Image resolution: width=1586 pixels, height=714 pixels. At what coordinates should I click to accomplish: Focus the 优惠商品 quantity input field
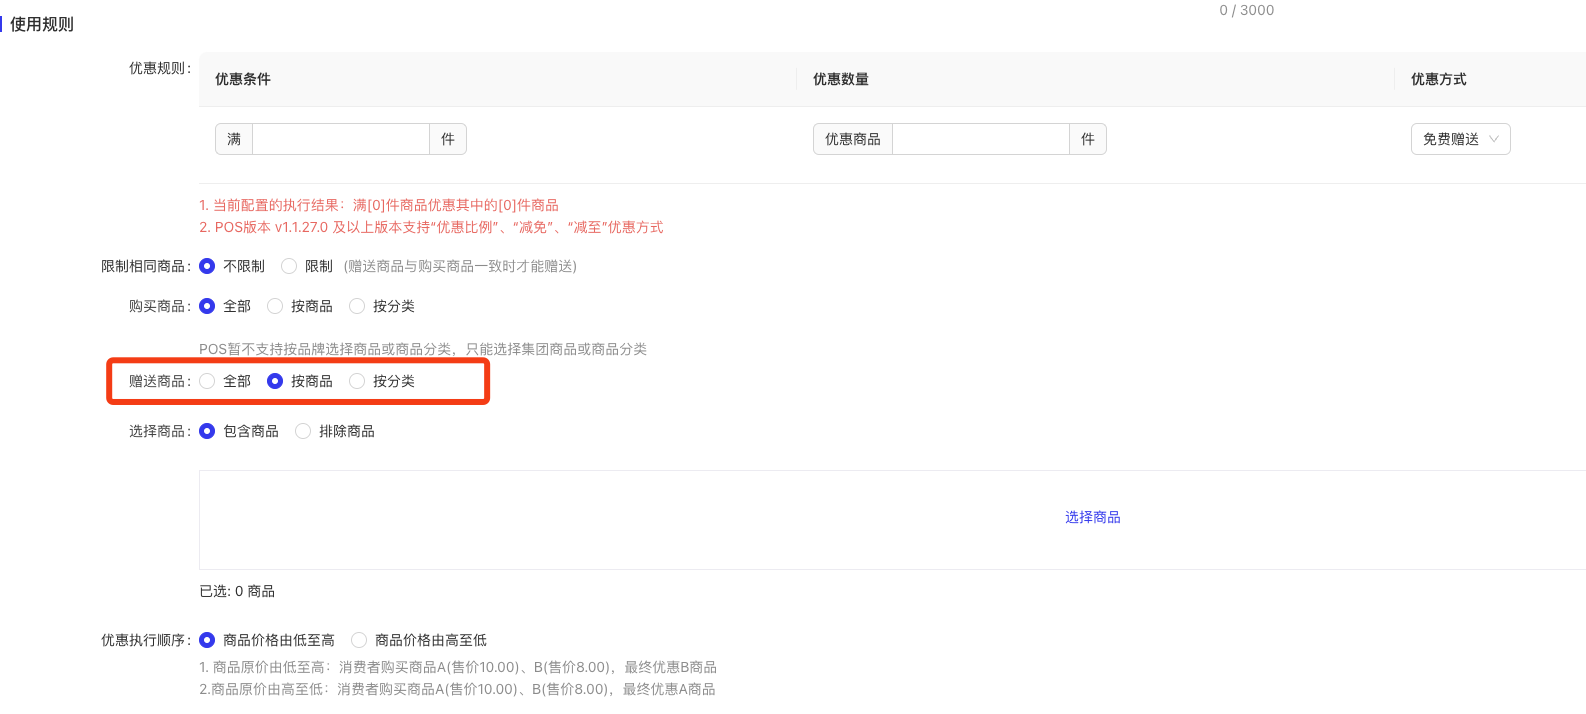click(x=980, y=139)
